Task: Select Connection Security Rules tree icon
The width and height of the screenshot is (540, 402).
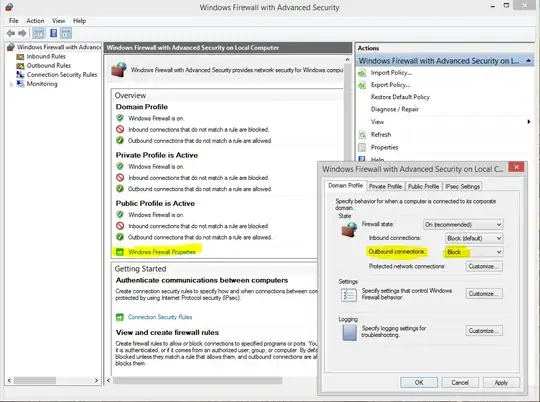Action: 20,75
